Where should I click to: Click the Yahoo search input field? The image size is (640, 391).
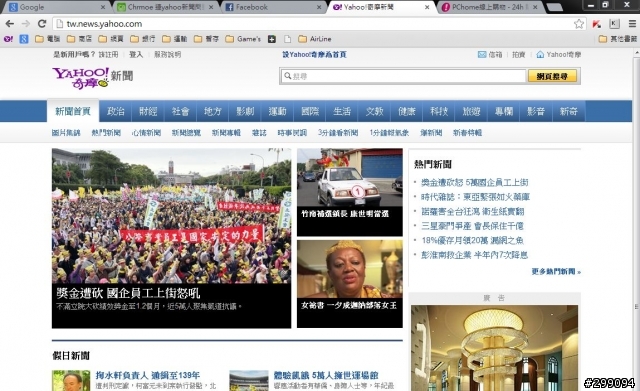[403, 76]
